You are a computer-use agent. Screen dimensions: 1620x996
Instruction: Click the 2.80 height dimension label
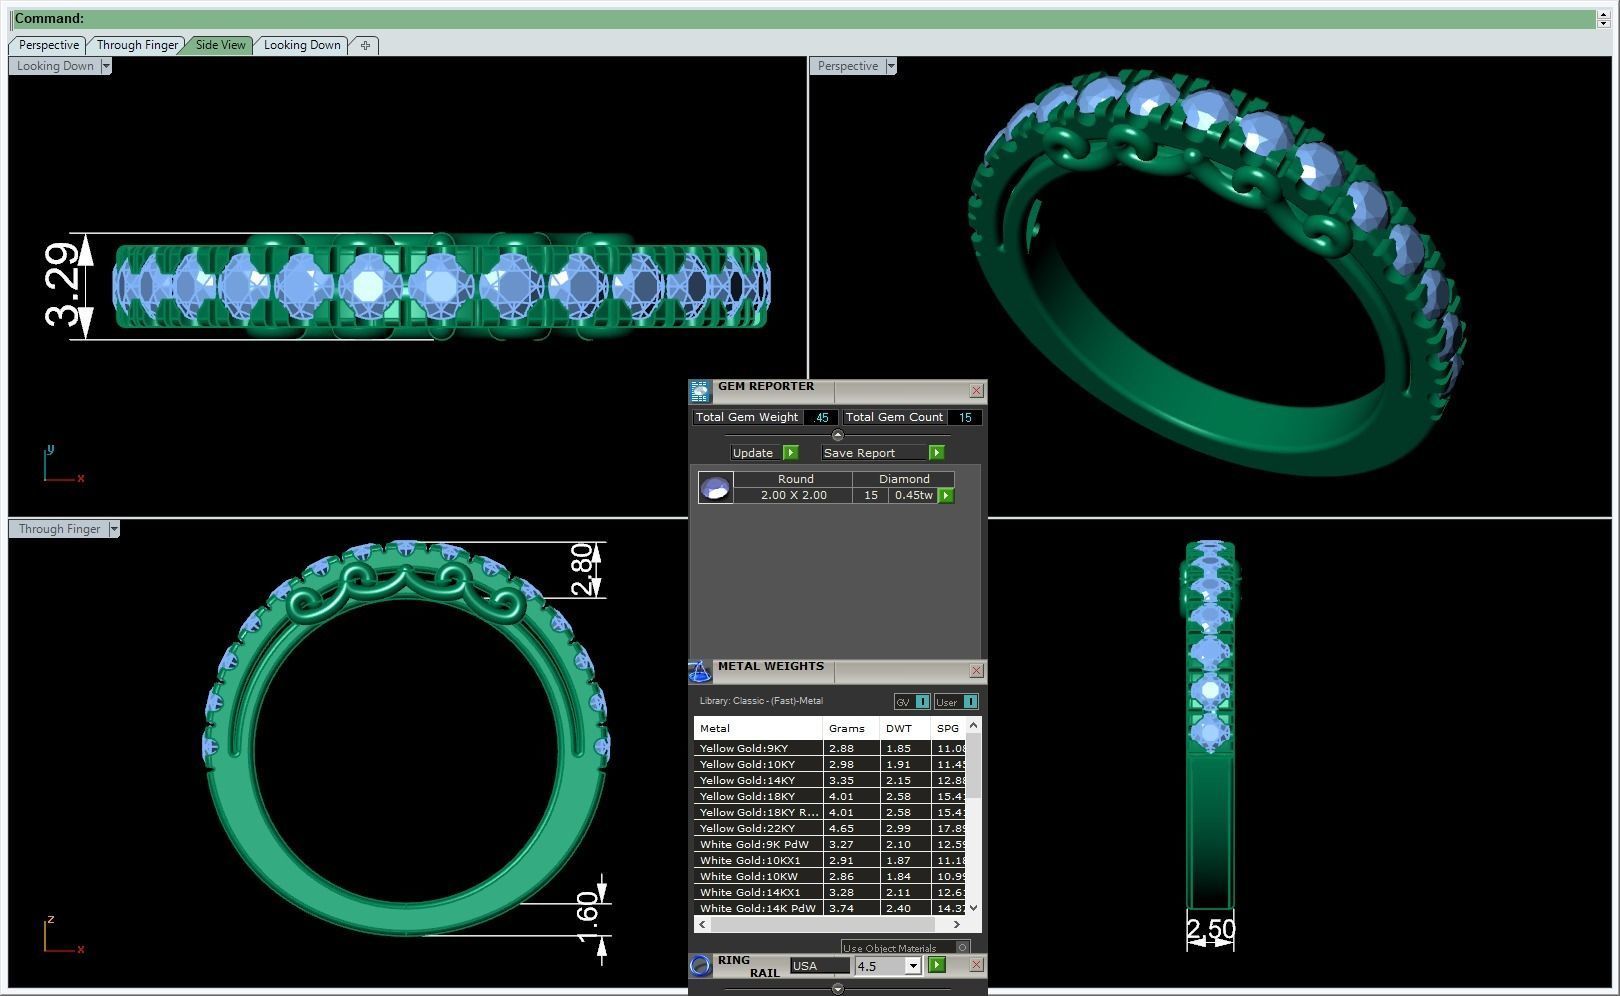pyautogui.click(x=582, y=570)
